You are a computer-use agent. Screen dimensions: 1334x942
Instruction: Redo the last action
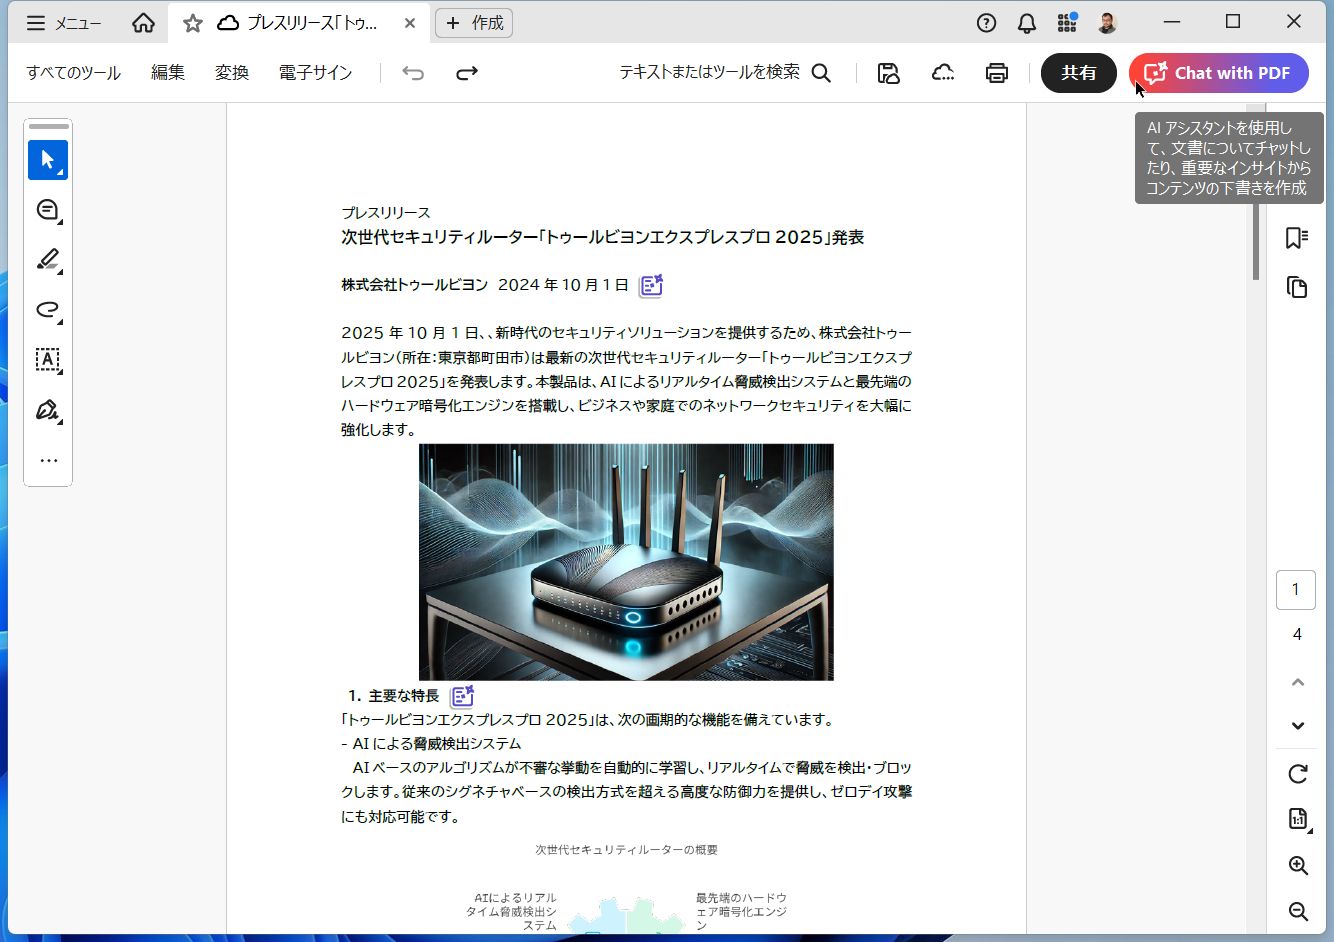467,73
